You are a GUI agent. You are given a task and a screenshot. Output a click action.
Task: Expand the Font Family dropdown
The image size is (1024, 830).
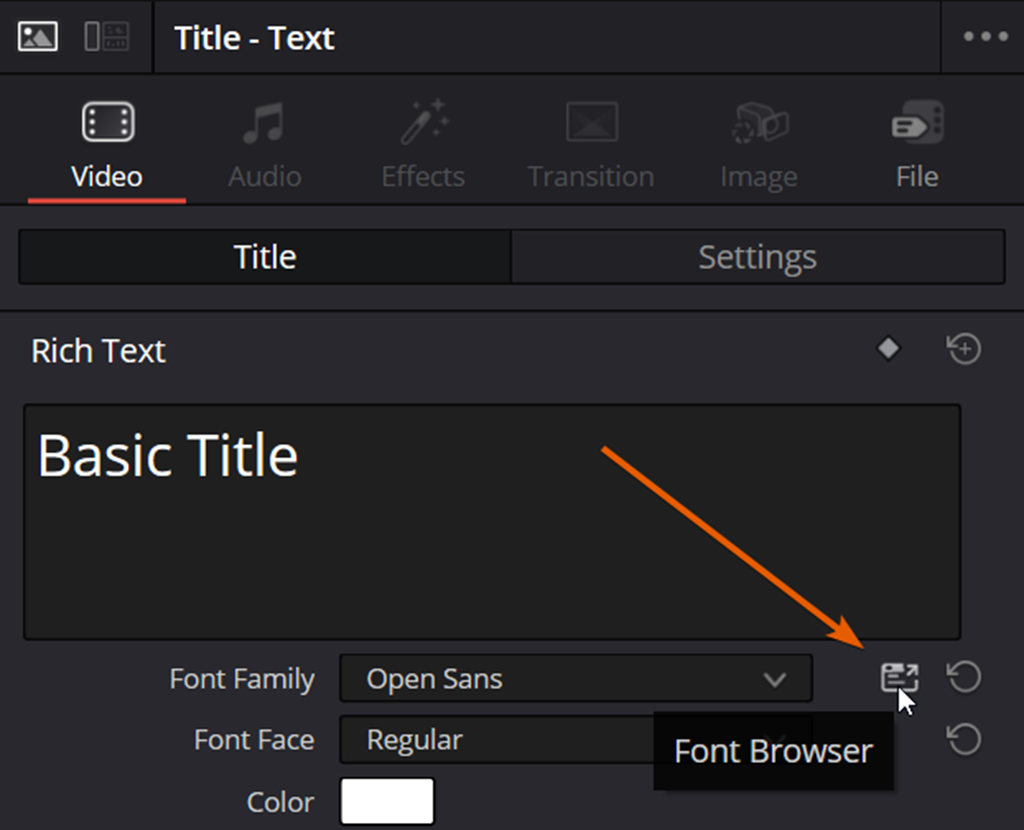click(x=575, y=679)
